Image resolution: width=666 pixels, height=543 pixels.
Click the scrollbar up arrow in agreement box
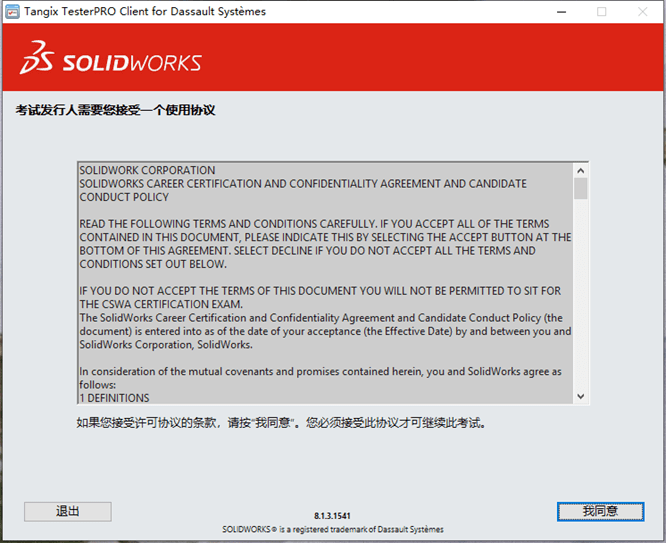coord(581,170)
